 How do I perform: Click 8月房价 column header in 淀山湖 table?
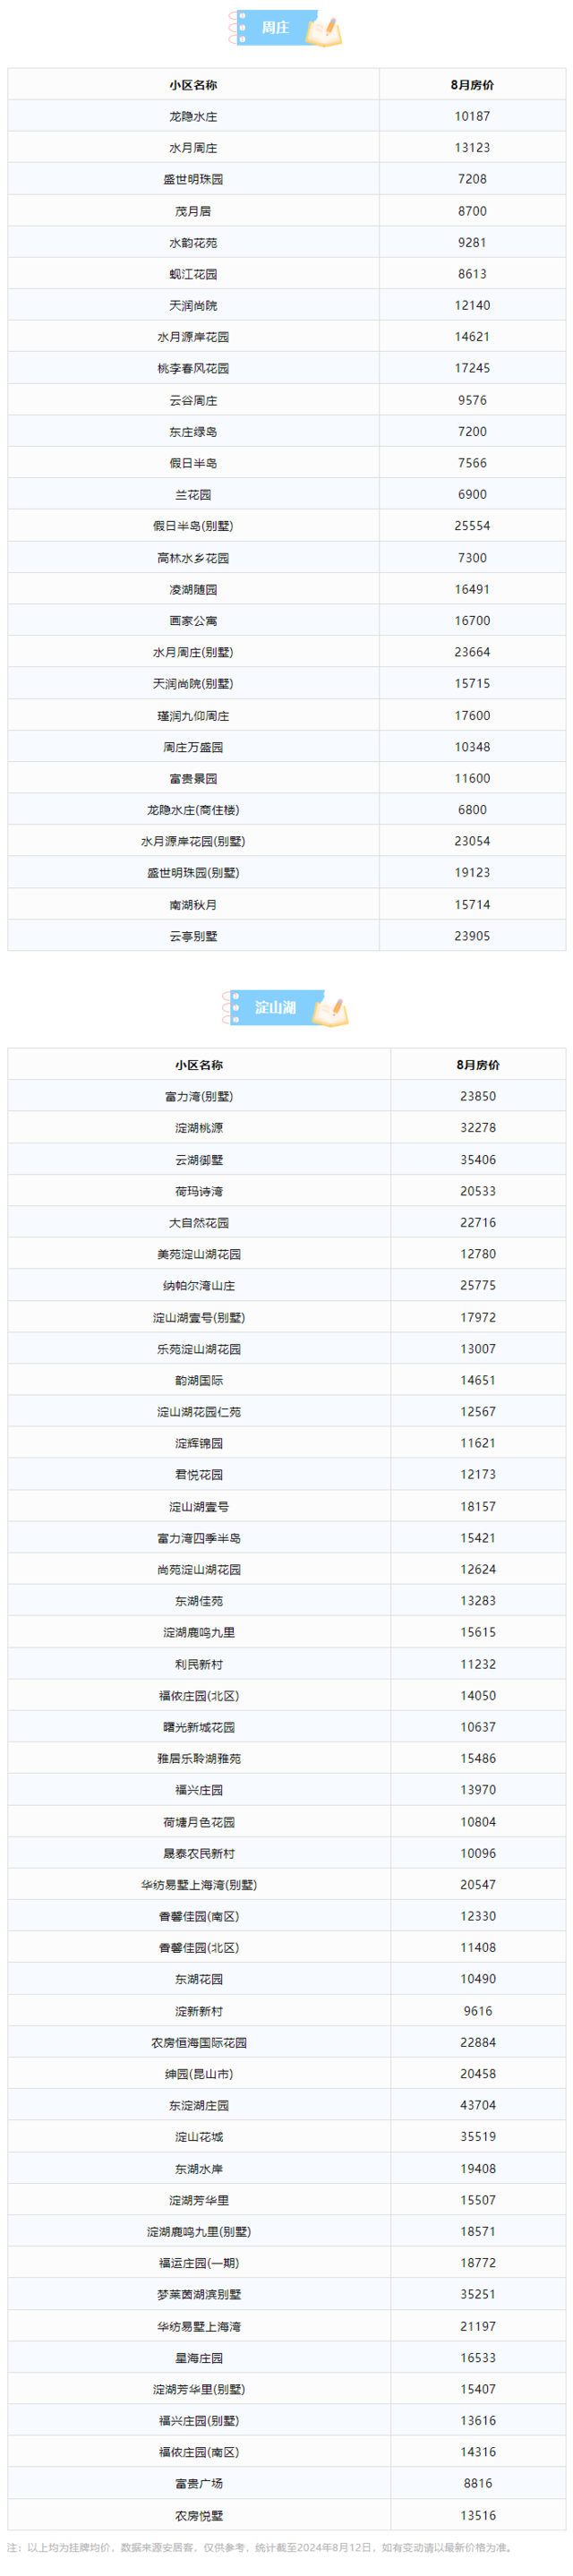pos(477,1065)
